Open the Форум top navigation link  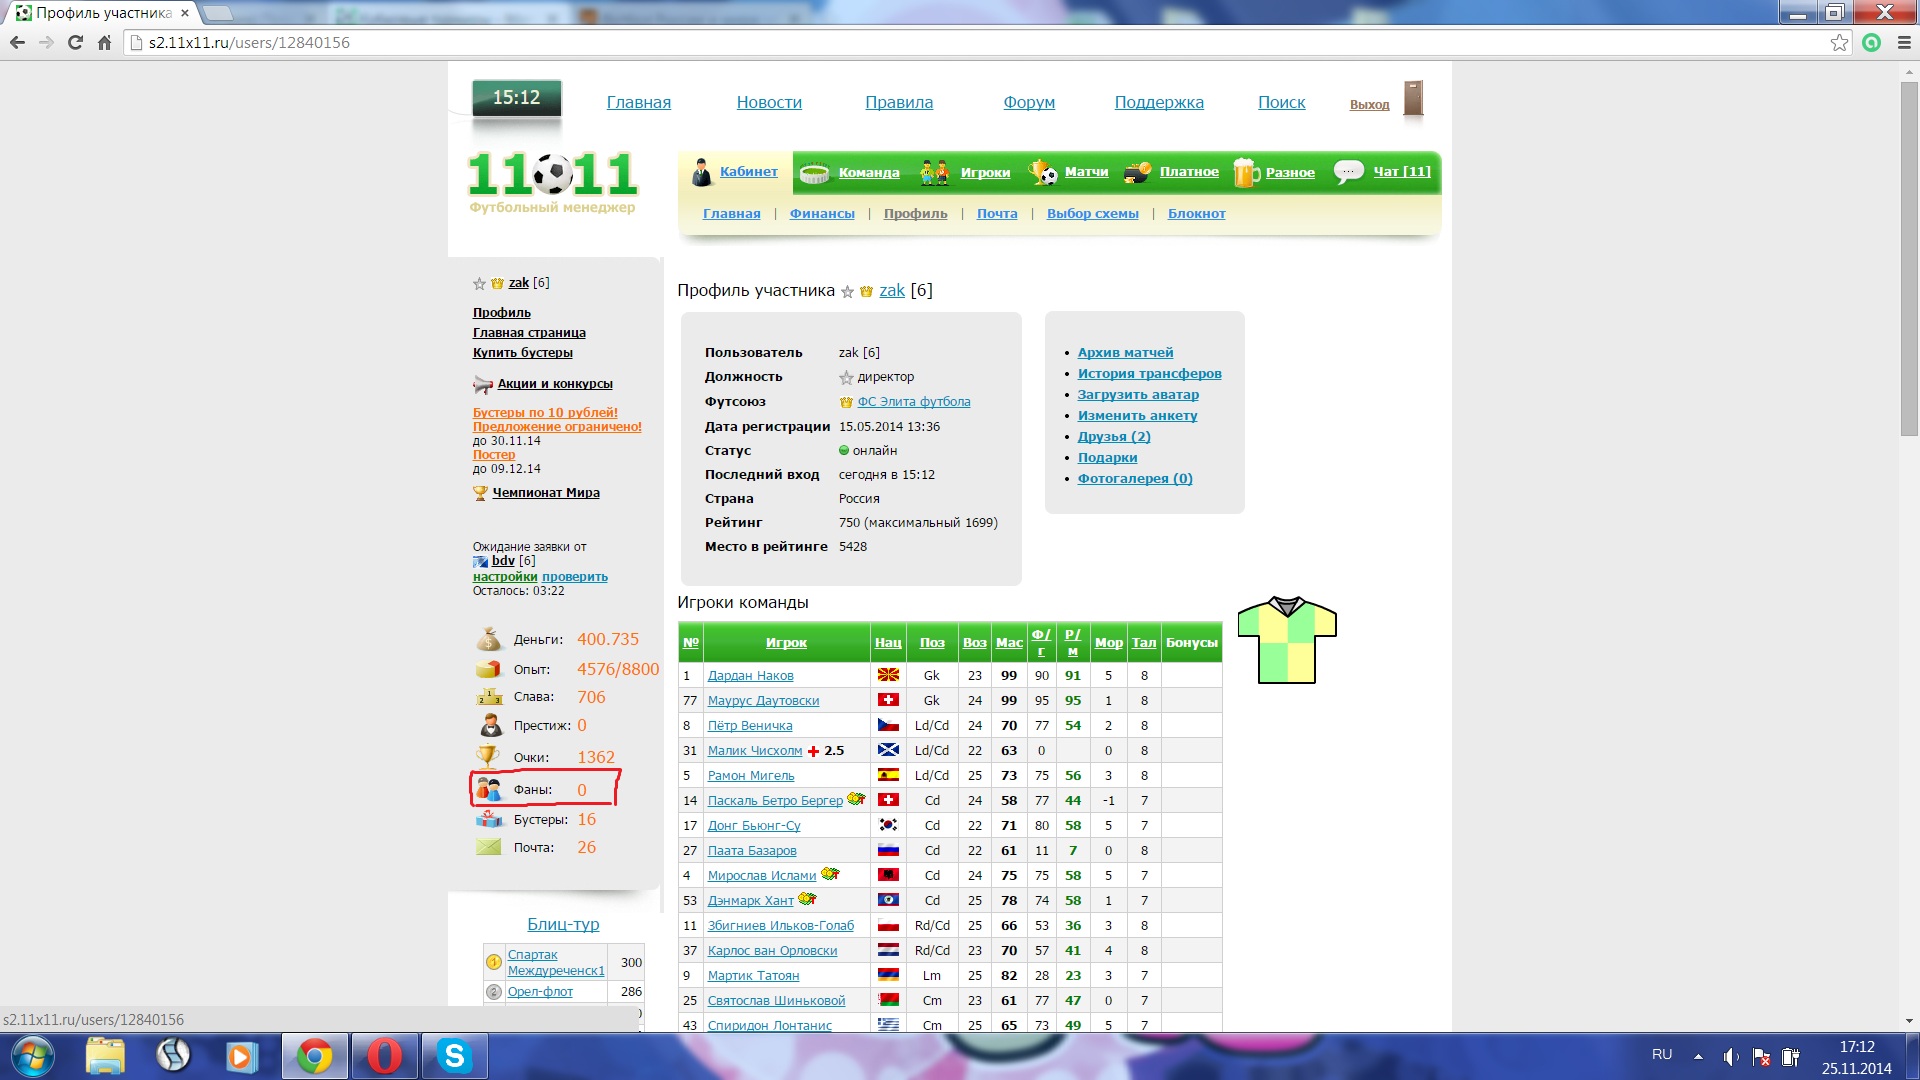click(x=1029, y=102)
